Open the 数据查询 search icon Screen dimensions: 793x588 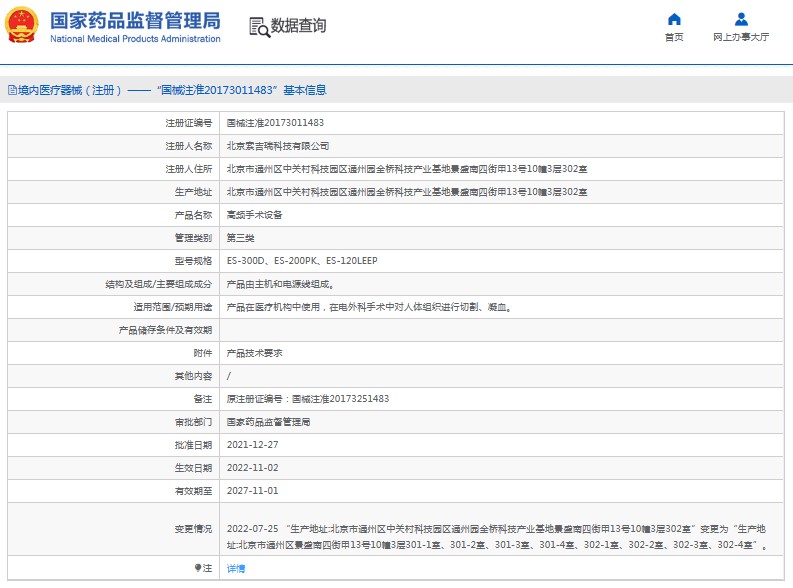click(x=259, y=27)
